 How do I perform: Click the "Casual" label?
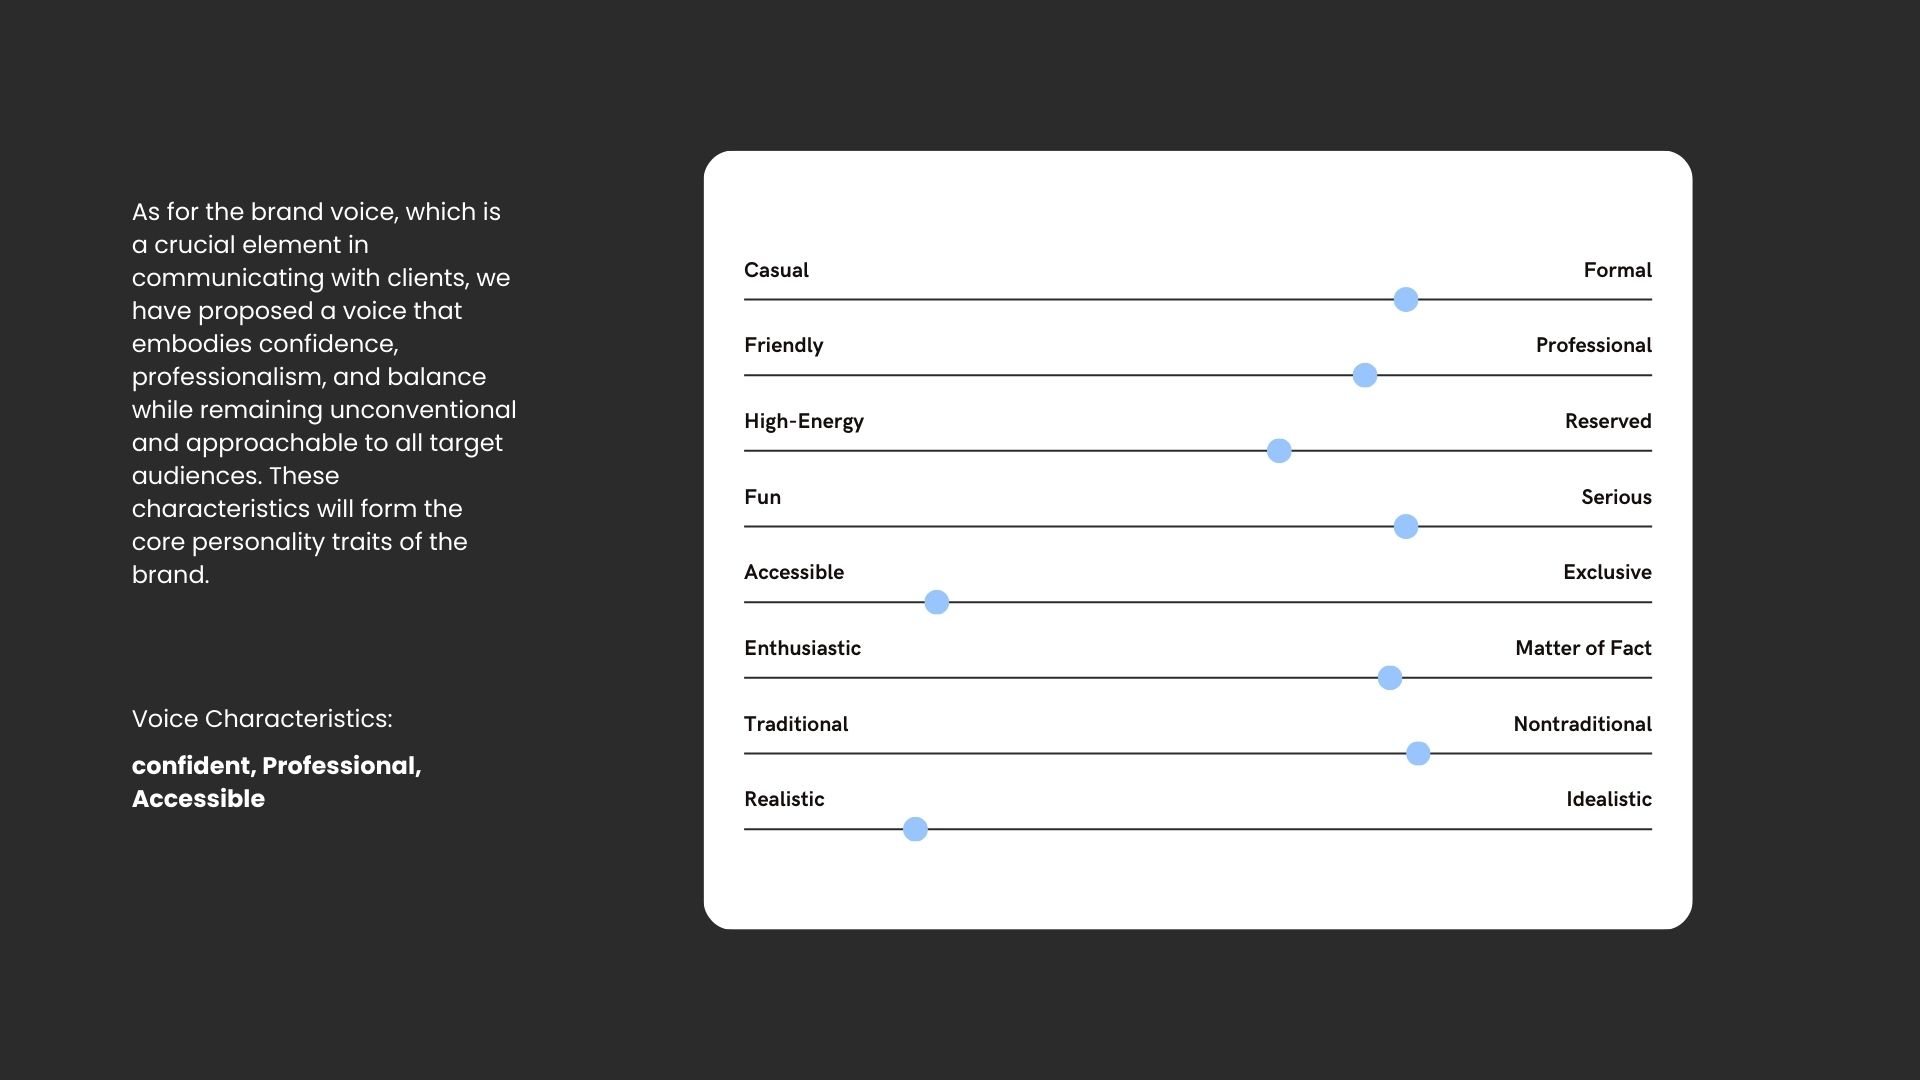click(x=776, y=270)
